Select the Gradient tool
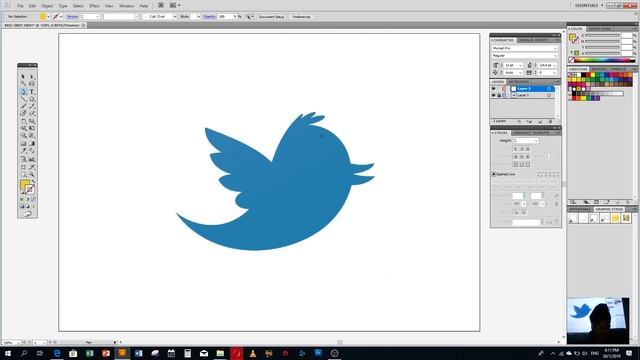640x360 pixels. tap(32, 144)
